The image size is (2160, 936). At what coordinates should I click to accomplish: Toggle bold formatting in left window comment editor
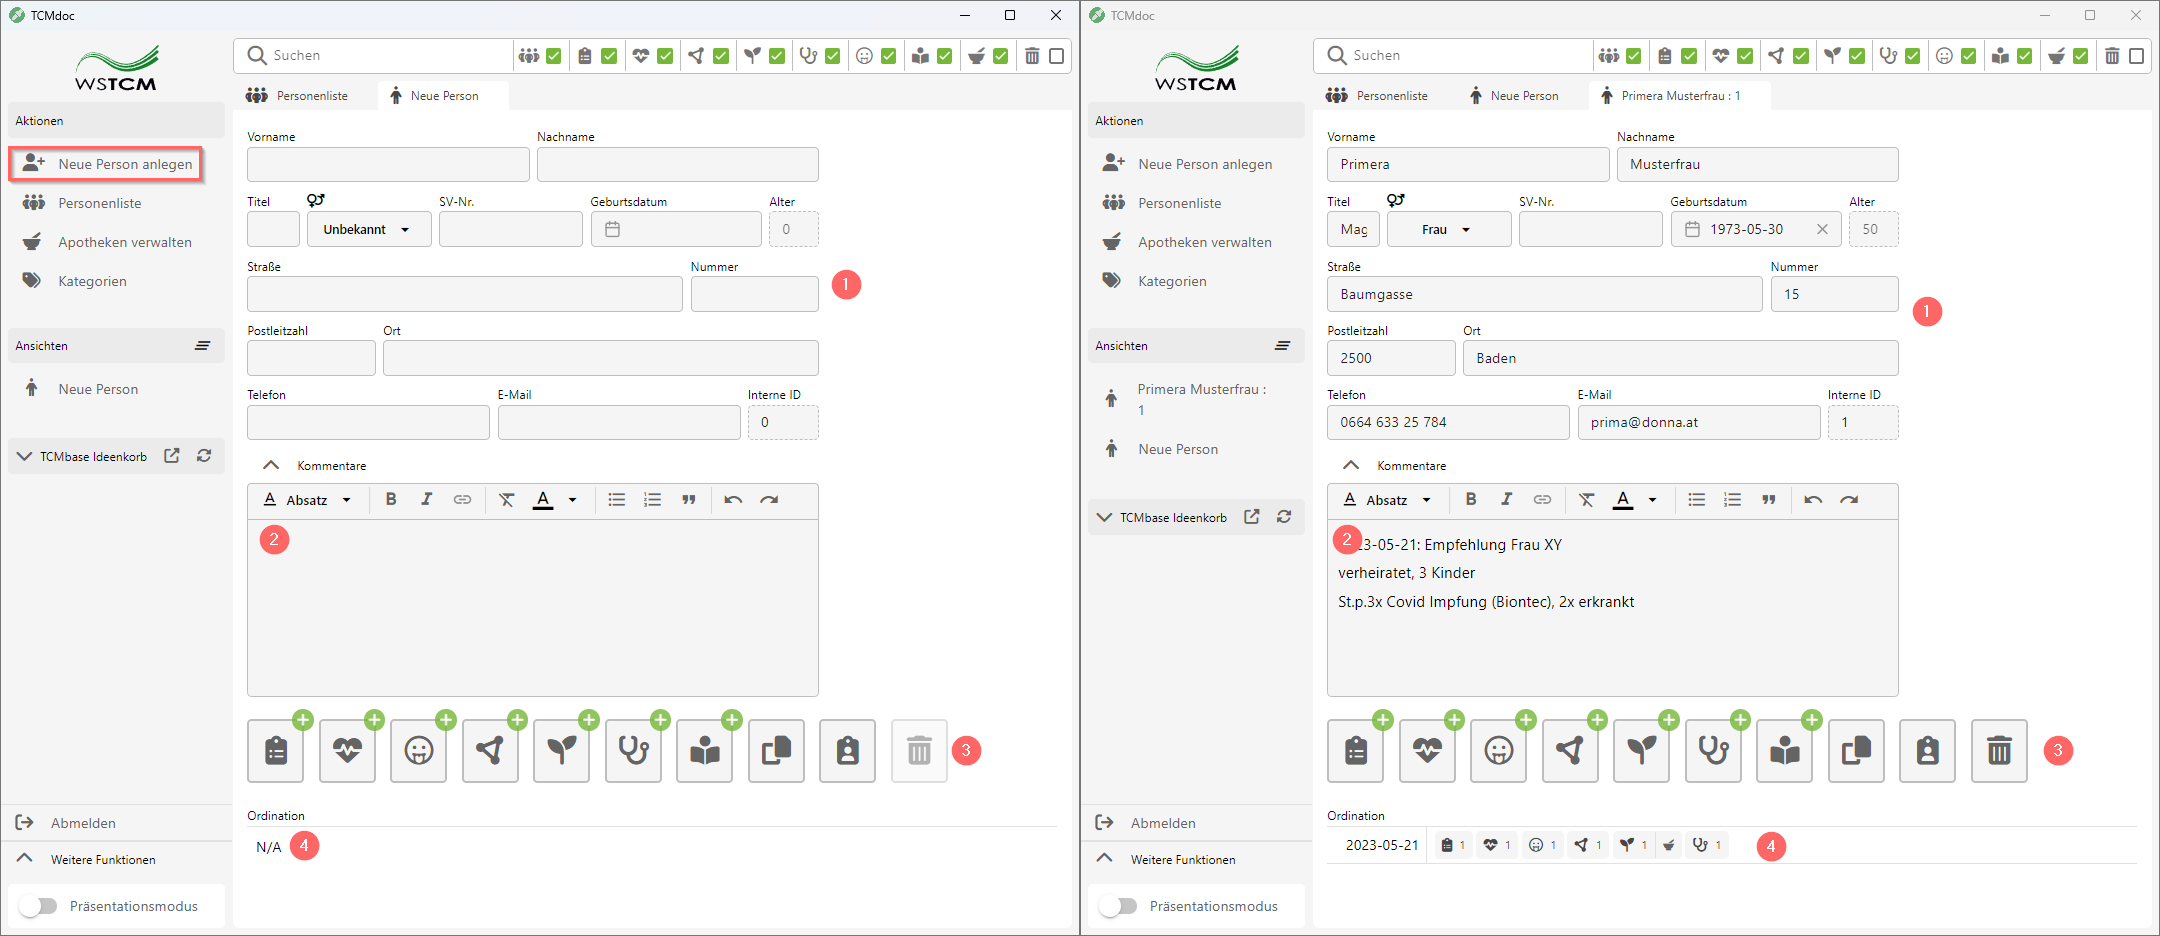click(391, 500)
